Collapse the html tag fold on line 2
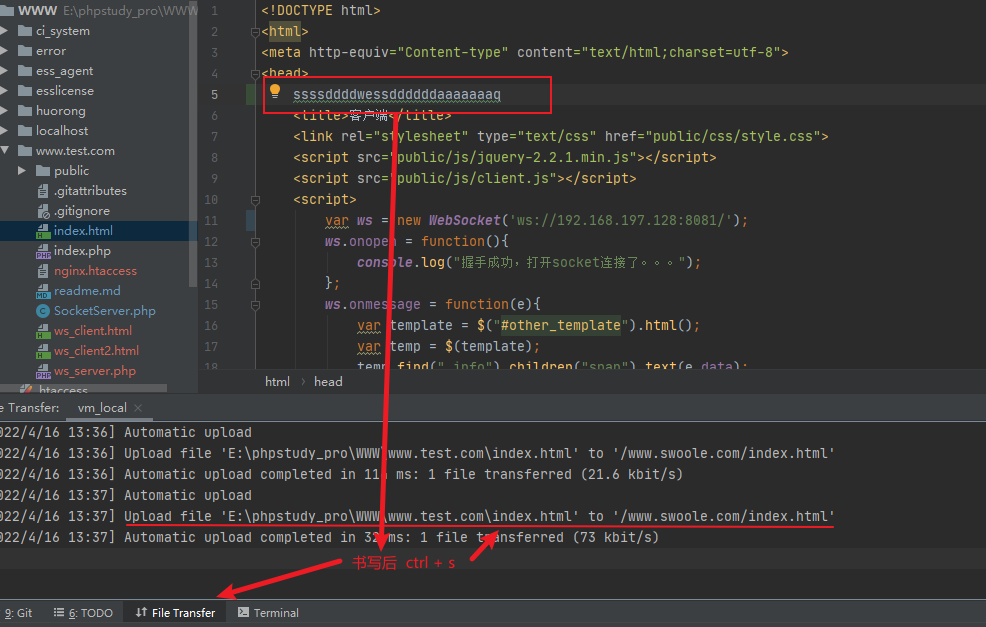The height and width of the screenshot is (627, 986). click(254, 30)
